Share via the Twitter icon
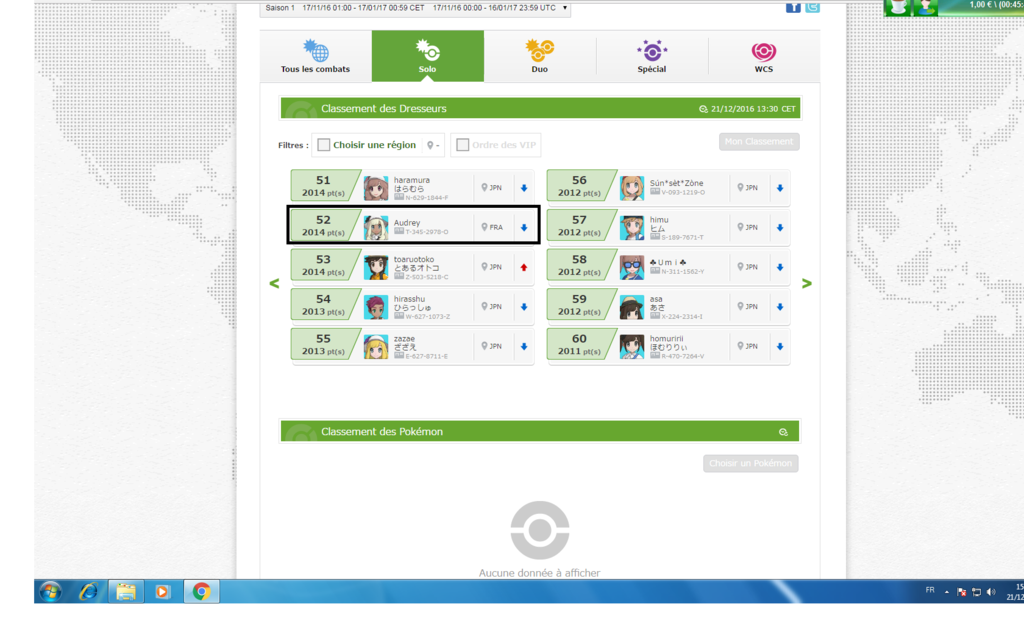 tap(812, 7)
